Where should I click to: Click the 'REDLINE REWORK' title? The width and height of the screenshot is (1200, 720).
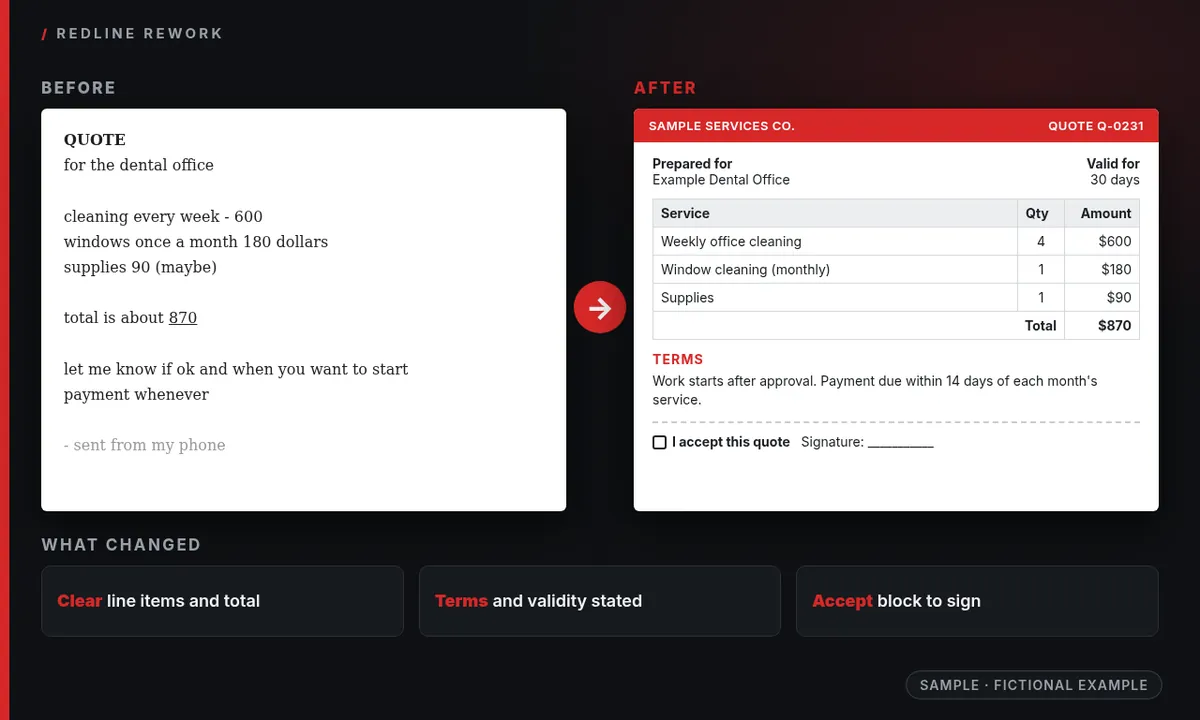click(139, 33)
